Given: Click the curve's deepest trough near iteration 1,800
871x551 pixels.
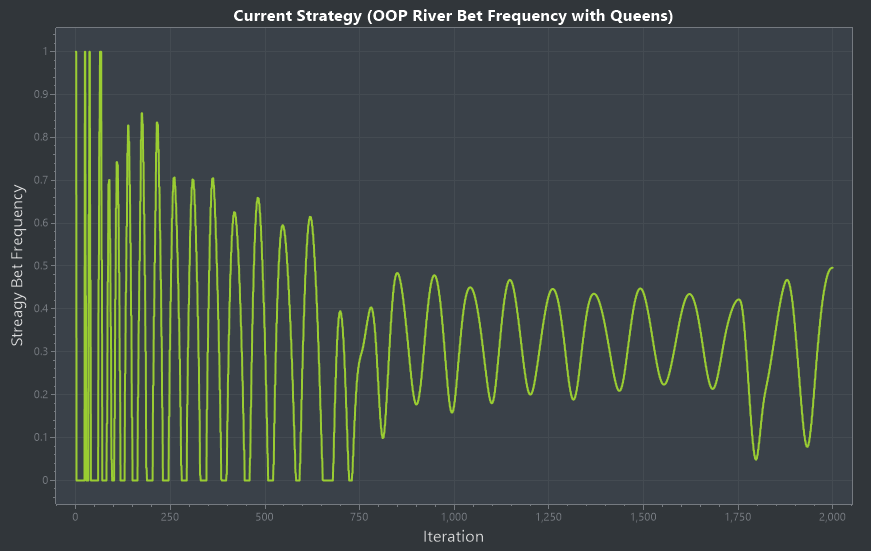Looking at the screenshot, I should pos(757,459).
